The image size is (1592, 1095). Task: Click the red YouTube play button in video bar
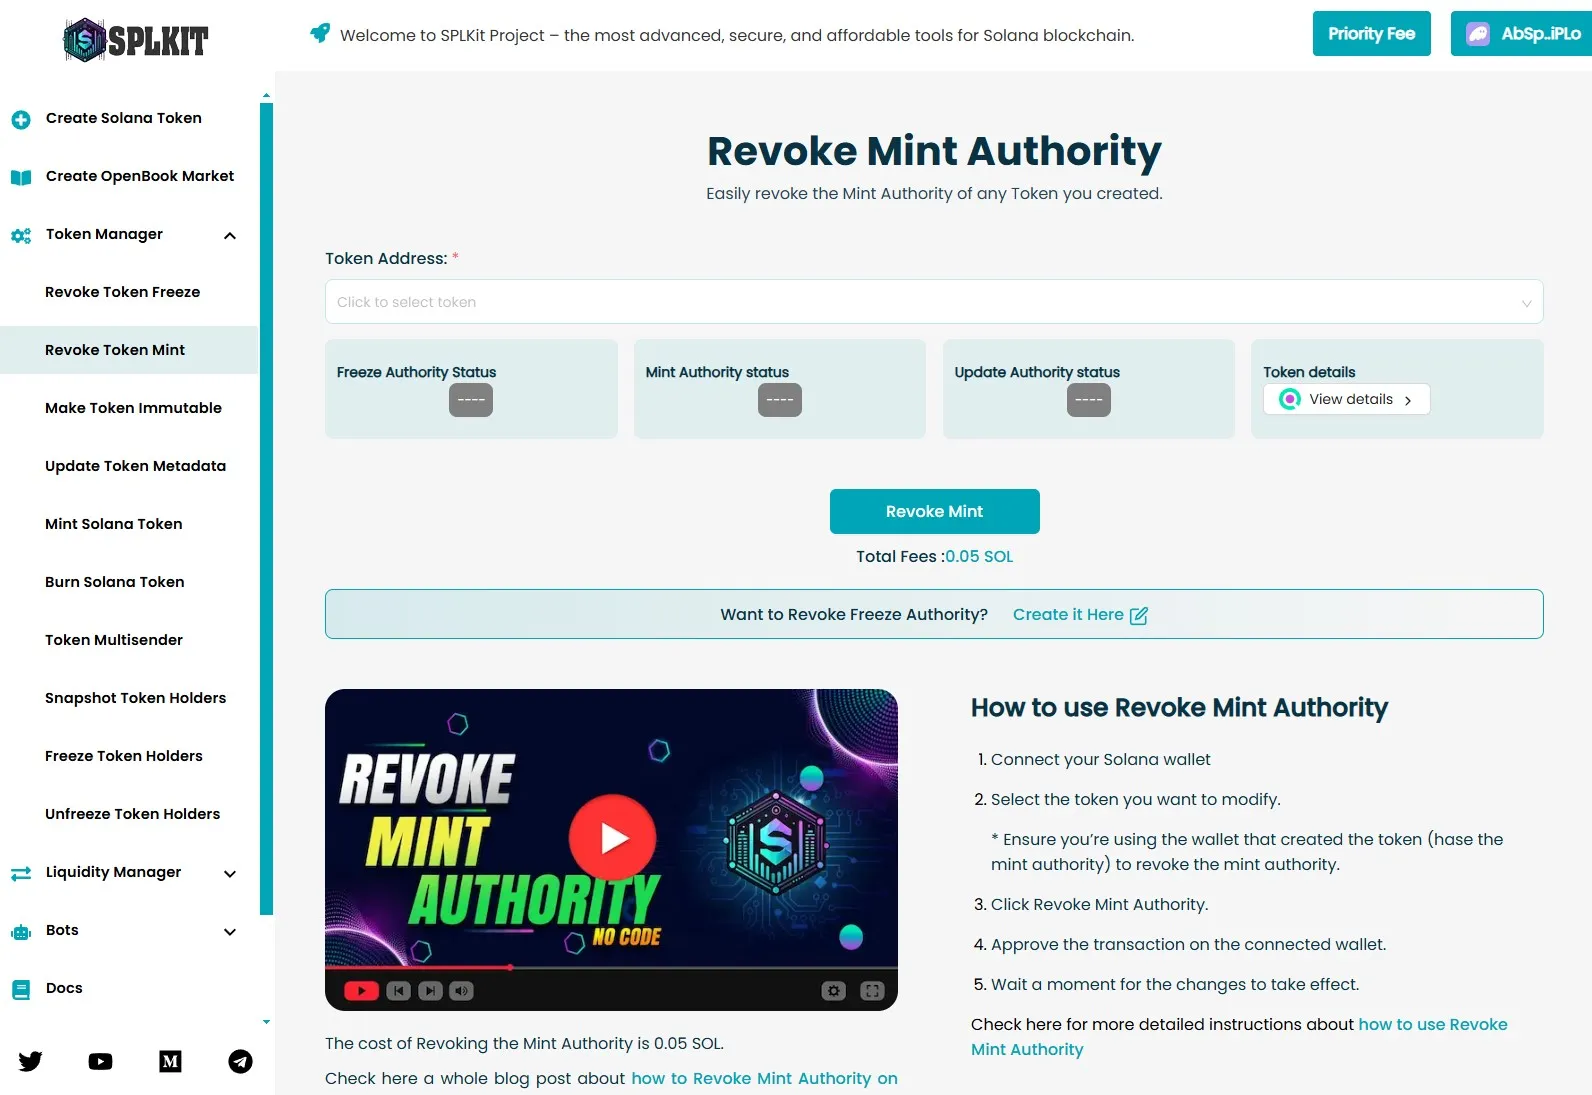pyautogui.click(x=361, y=991)
